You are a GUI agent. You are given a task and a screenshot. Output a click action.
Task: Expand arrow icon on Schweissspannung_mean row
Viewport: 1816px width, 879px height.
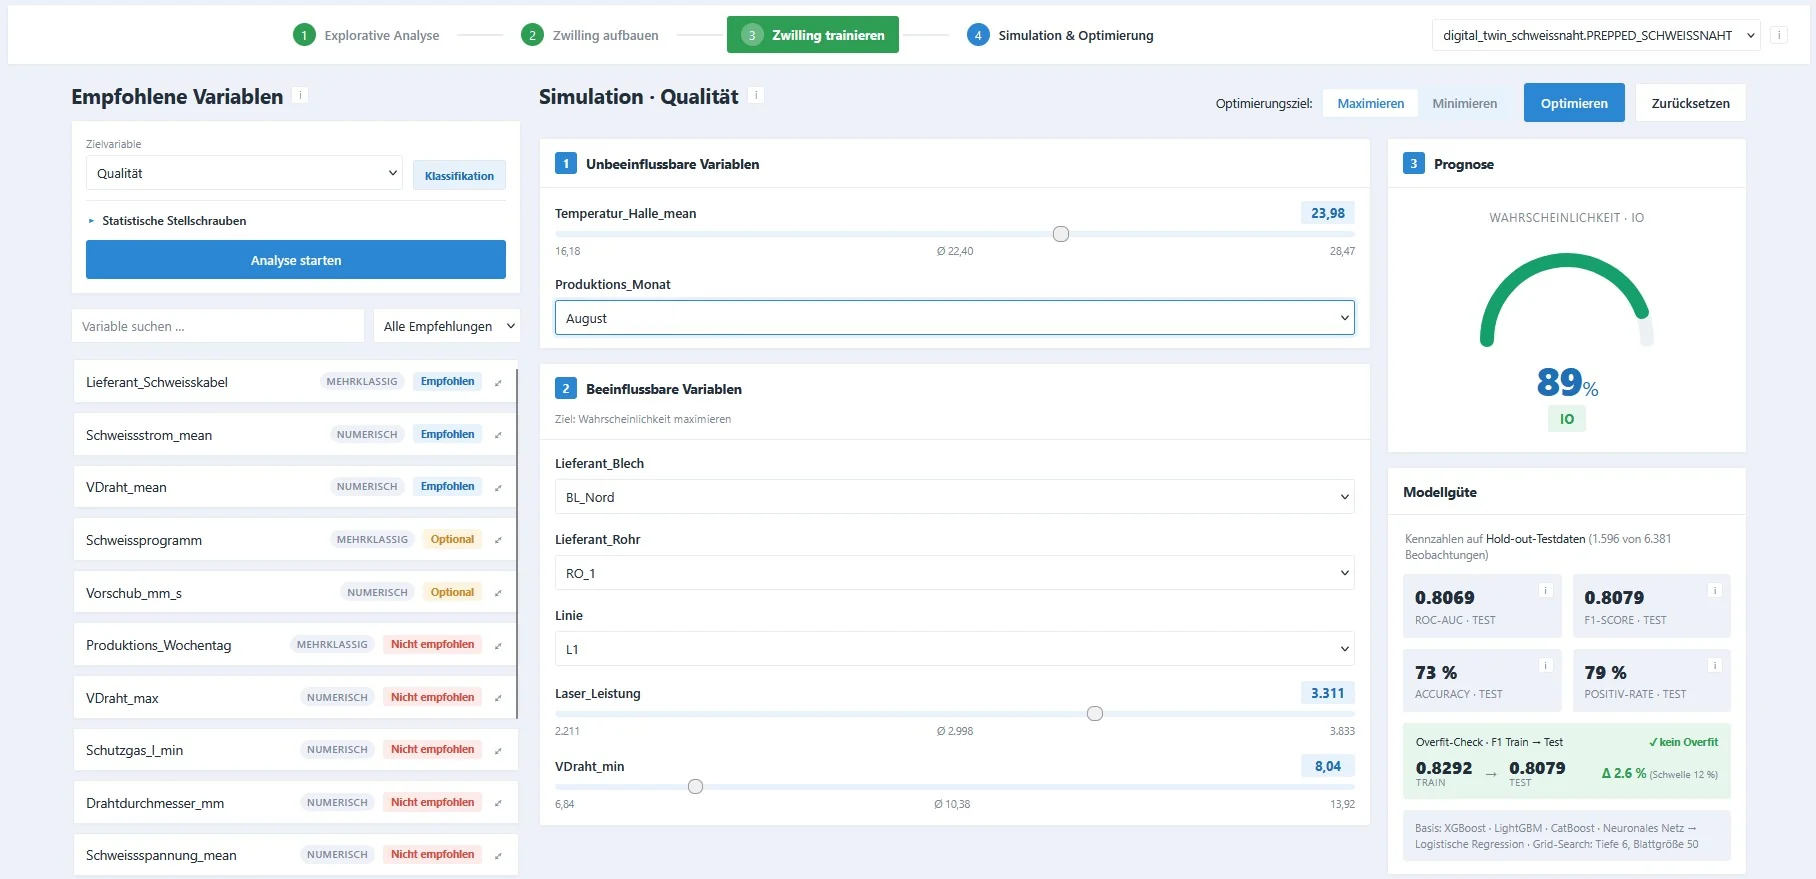(x=498, y=855)
